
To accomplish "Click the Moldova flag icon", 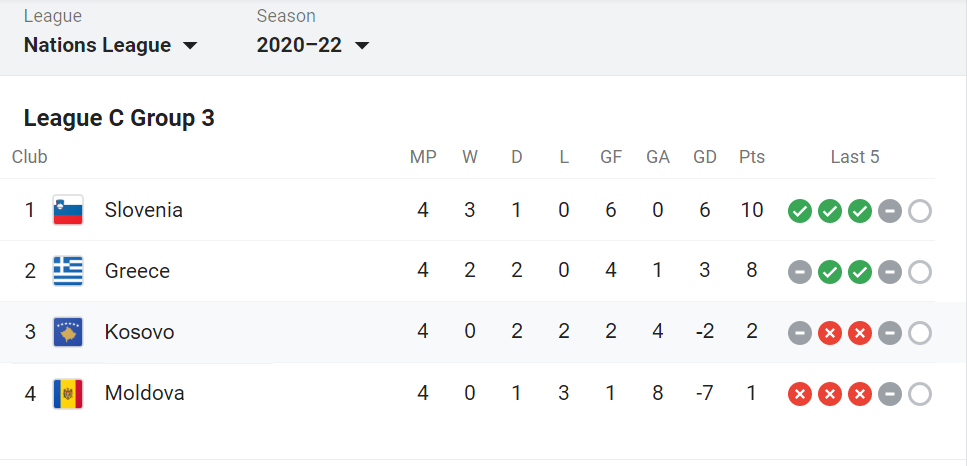I will point(68,394).
